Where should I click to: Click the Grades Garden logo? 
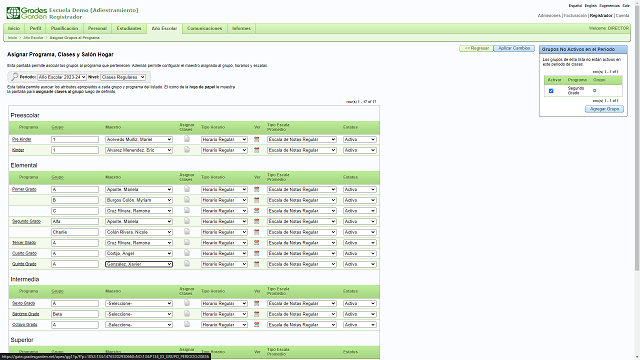(x=27, y=13)
